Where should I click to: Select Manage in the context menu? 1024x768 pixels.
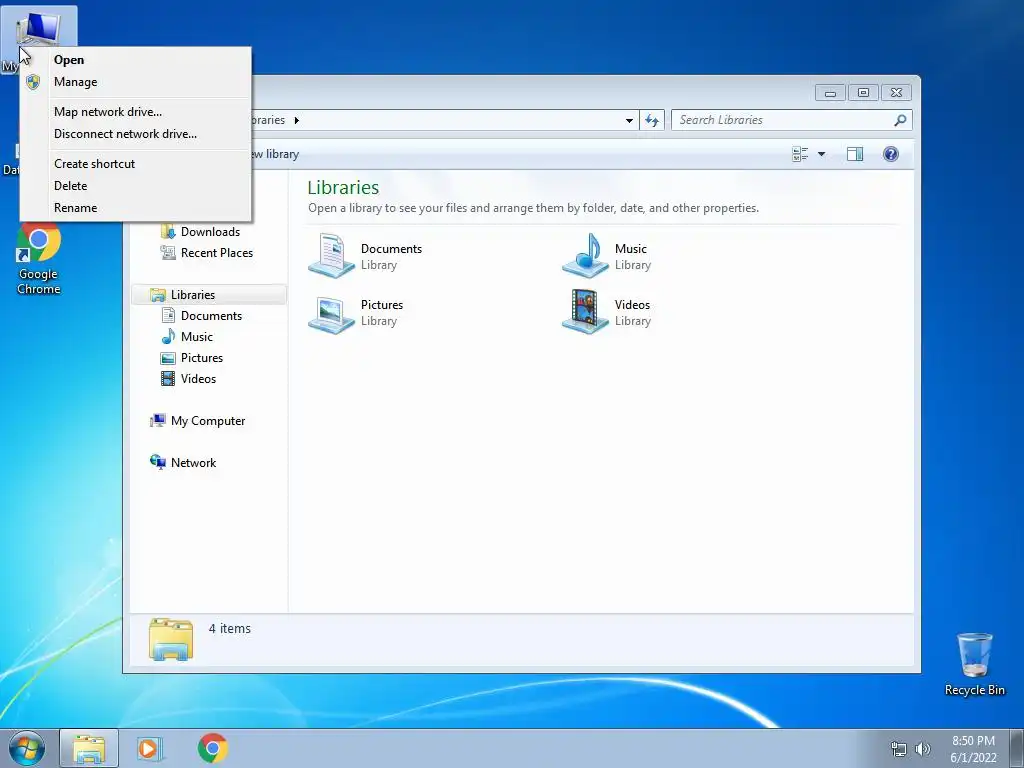[136, 82]
